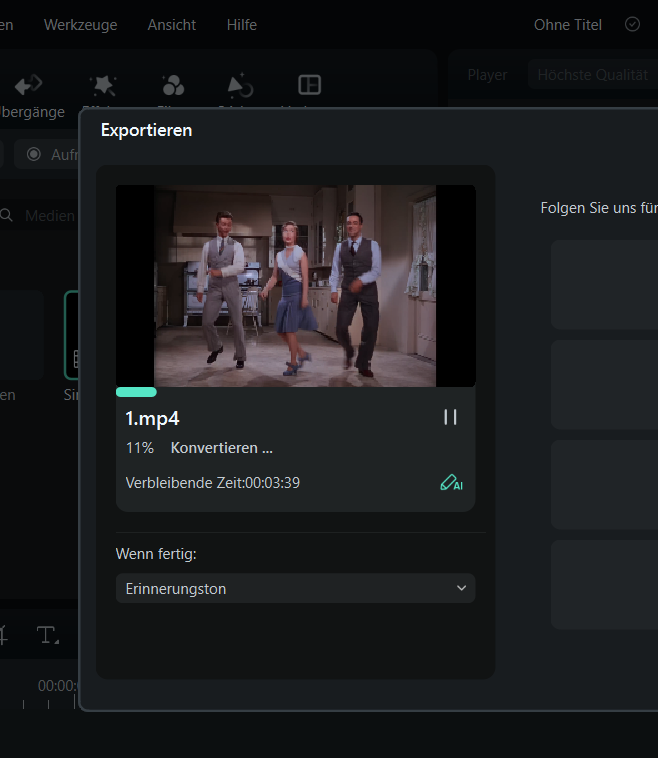Select the effects star icon

coord(103,85)
